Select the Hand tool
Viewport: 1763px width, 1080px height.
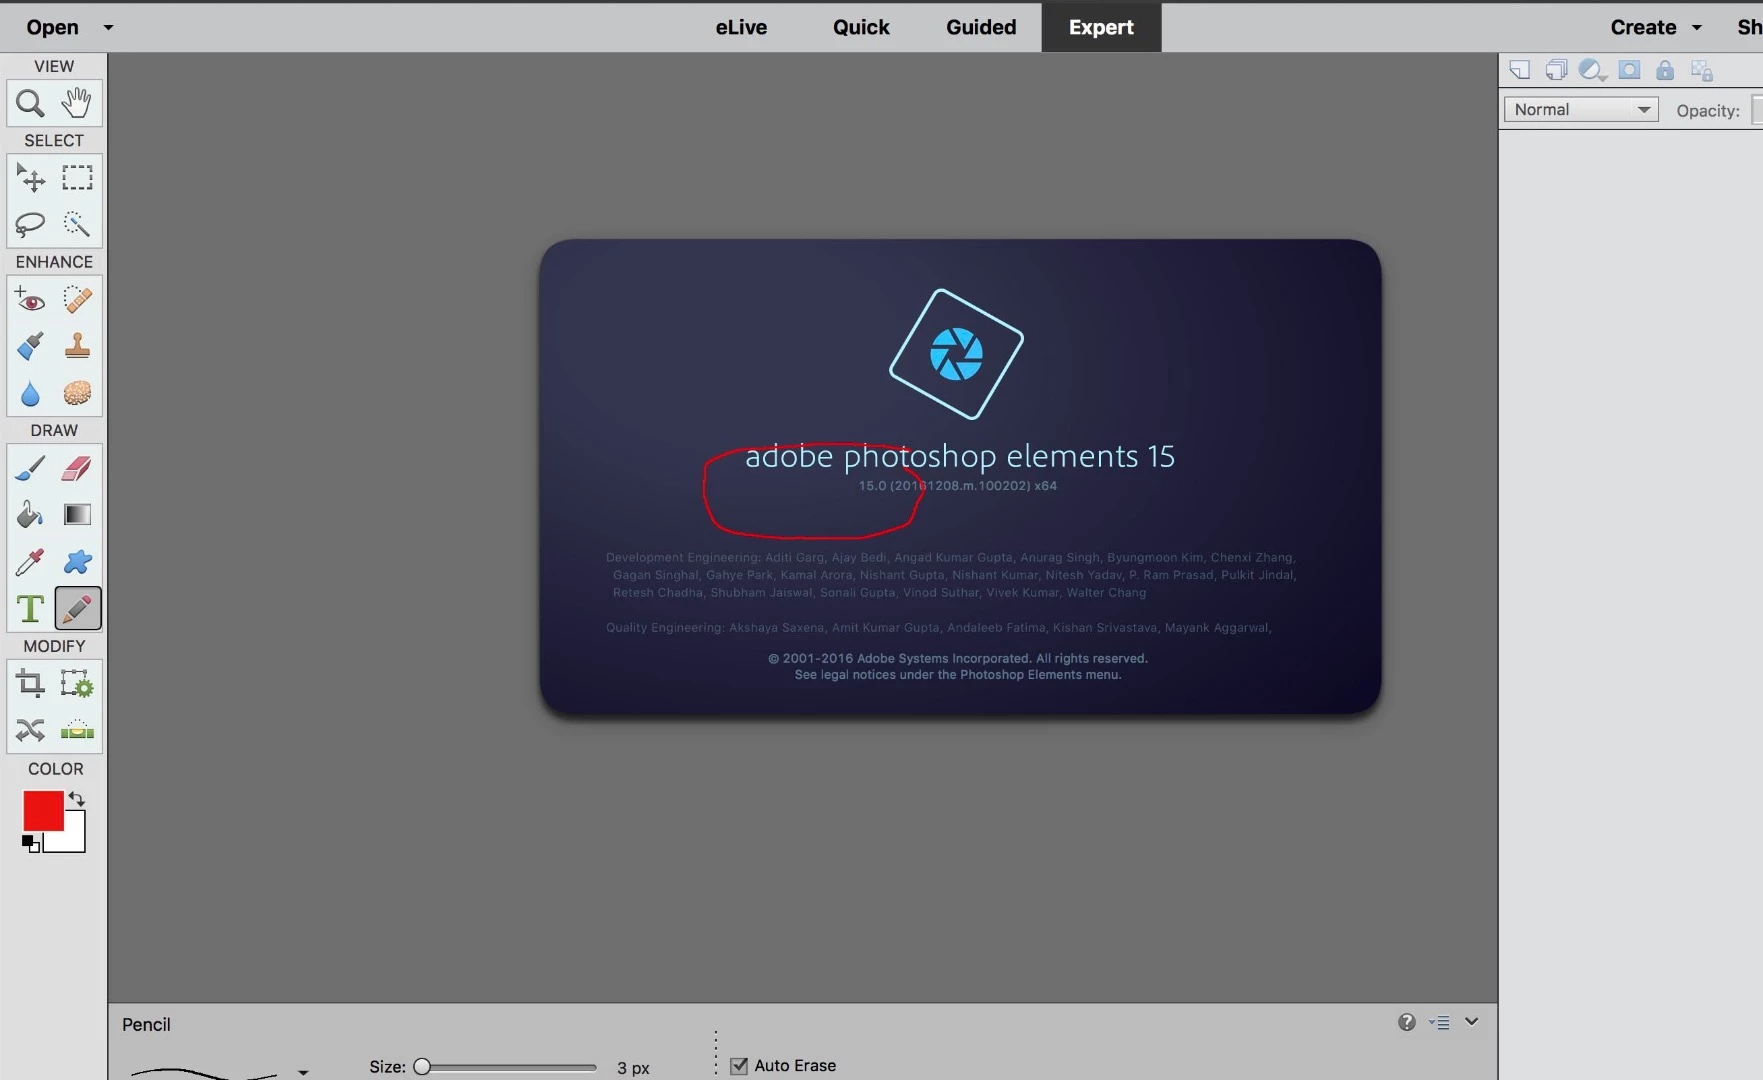coord(77,103)
